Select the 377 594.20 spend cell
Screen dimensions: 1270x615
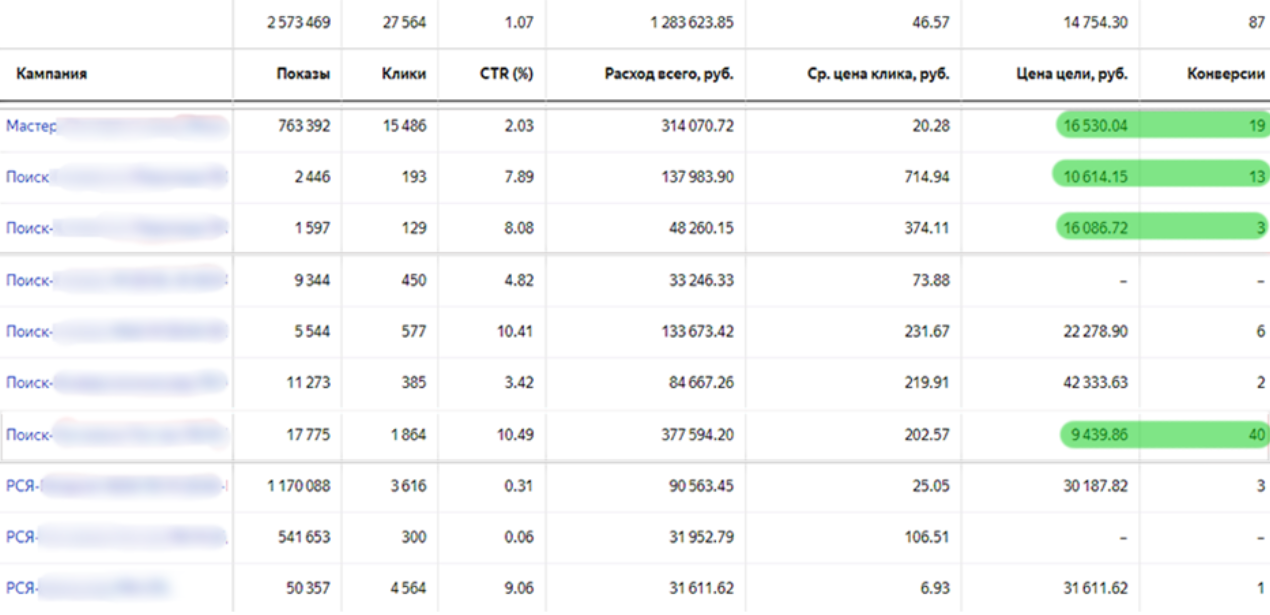[x=691, y=435]
